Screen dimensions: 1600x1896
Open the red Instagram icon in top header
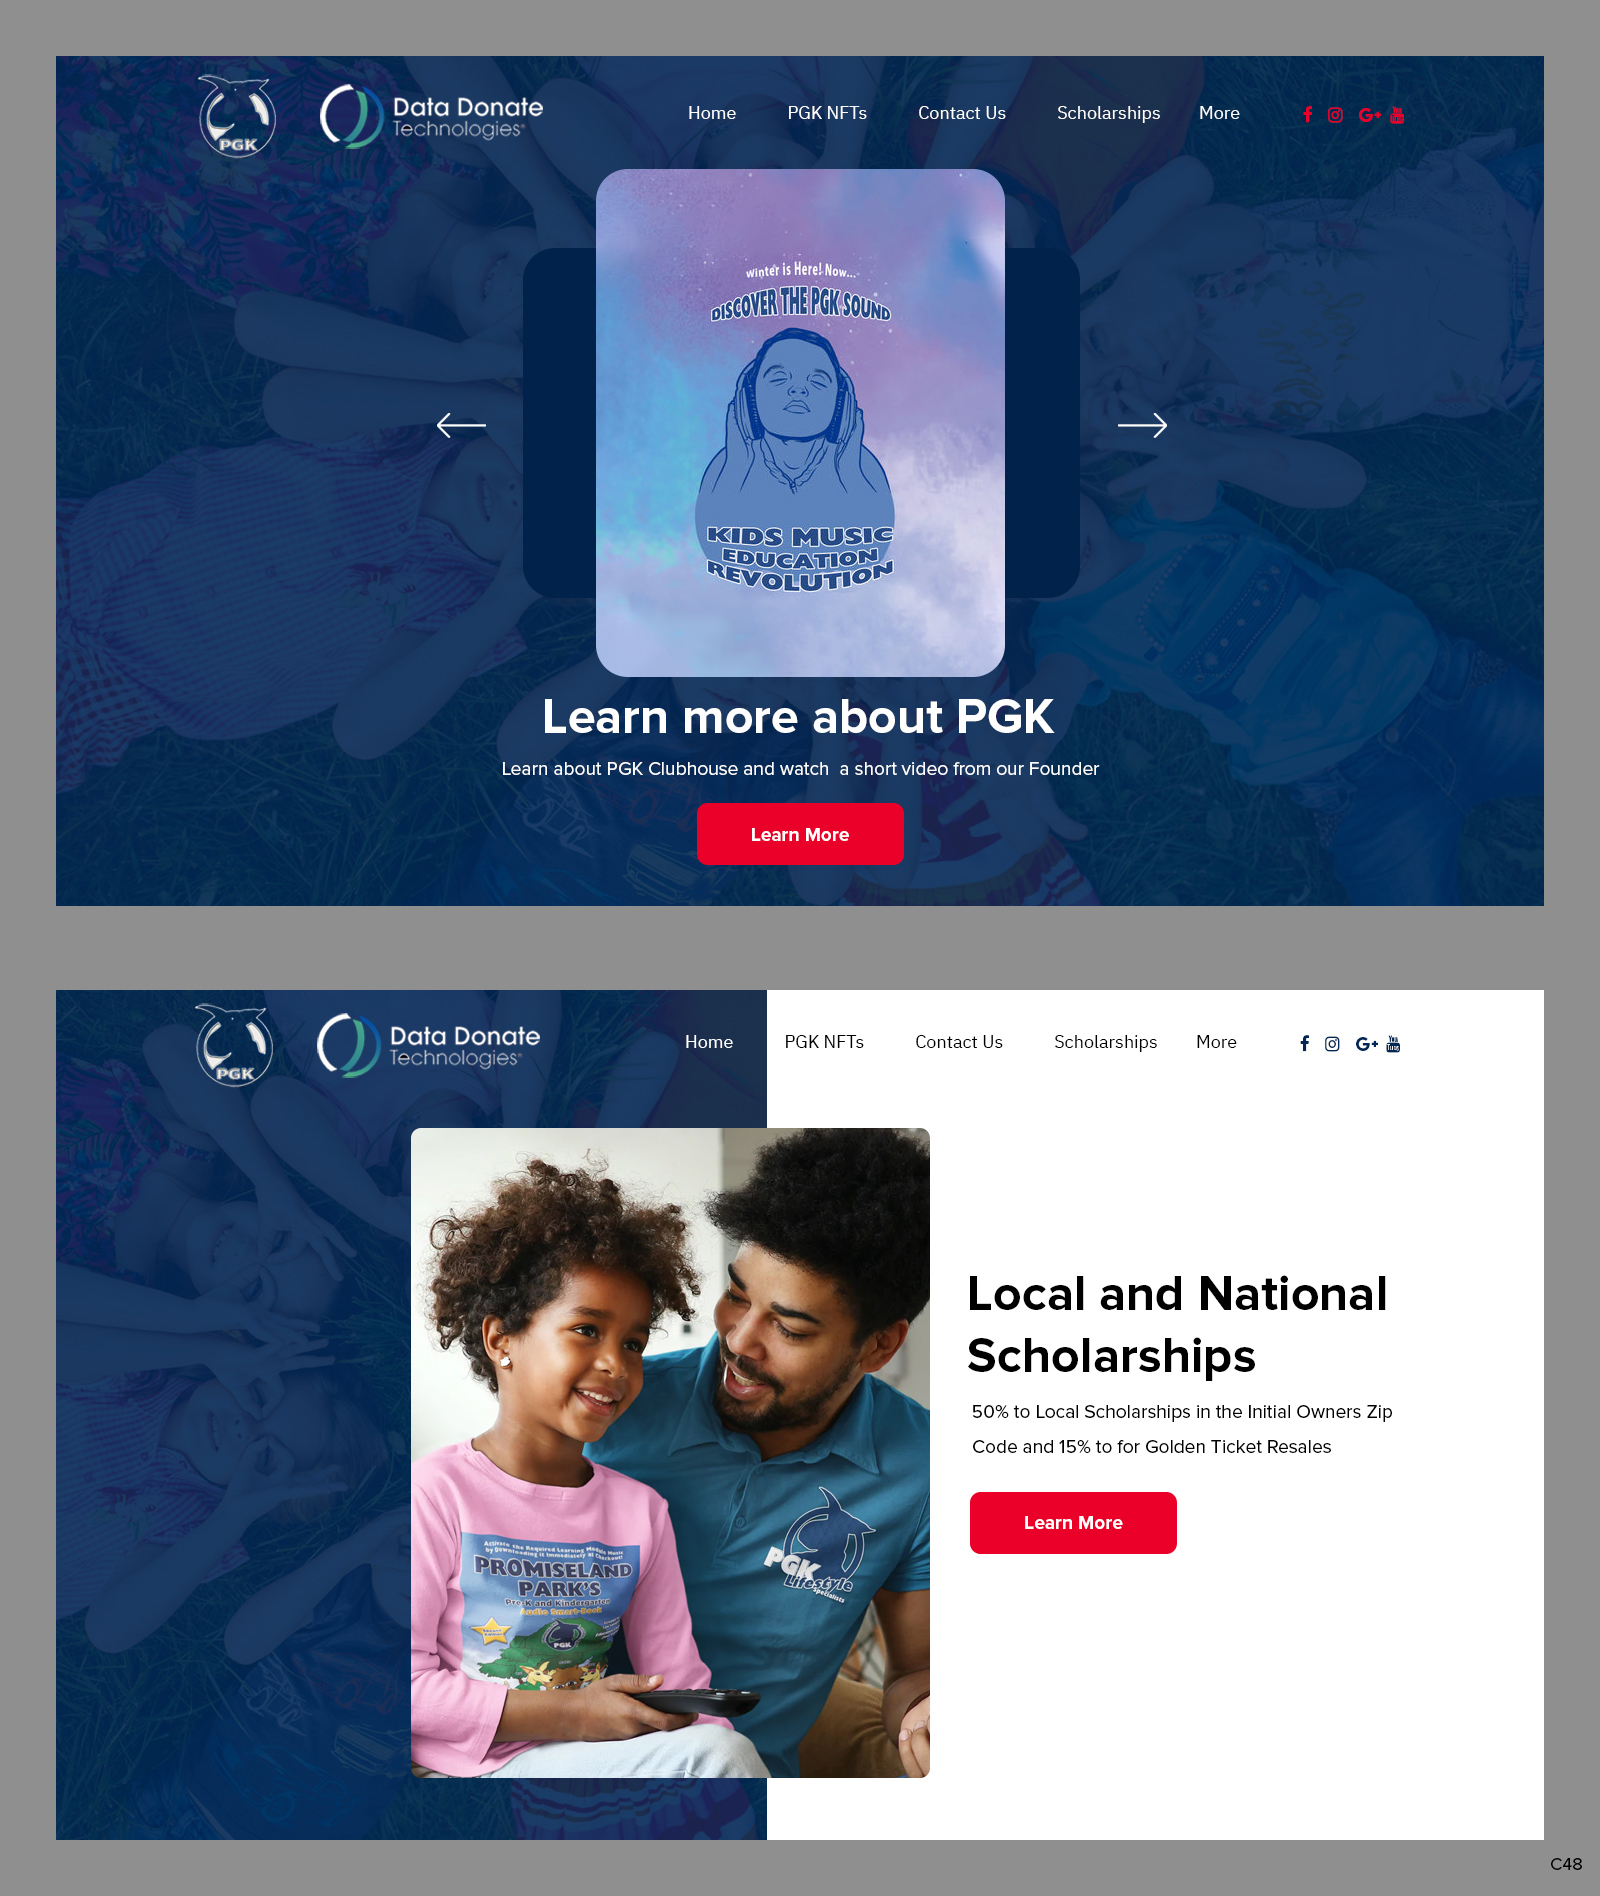click(x=1335, y=115)
